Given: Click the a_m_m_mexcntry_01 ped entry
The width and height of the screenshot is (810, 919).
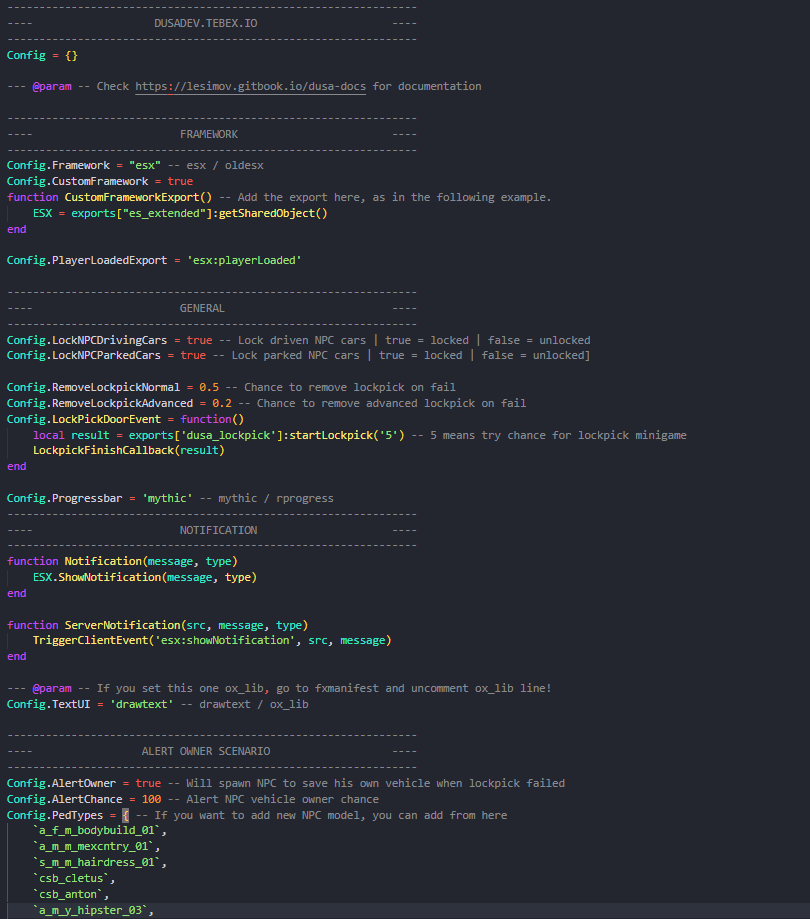Looking at the screenshot, I should (93, 847).
